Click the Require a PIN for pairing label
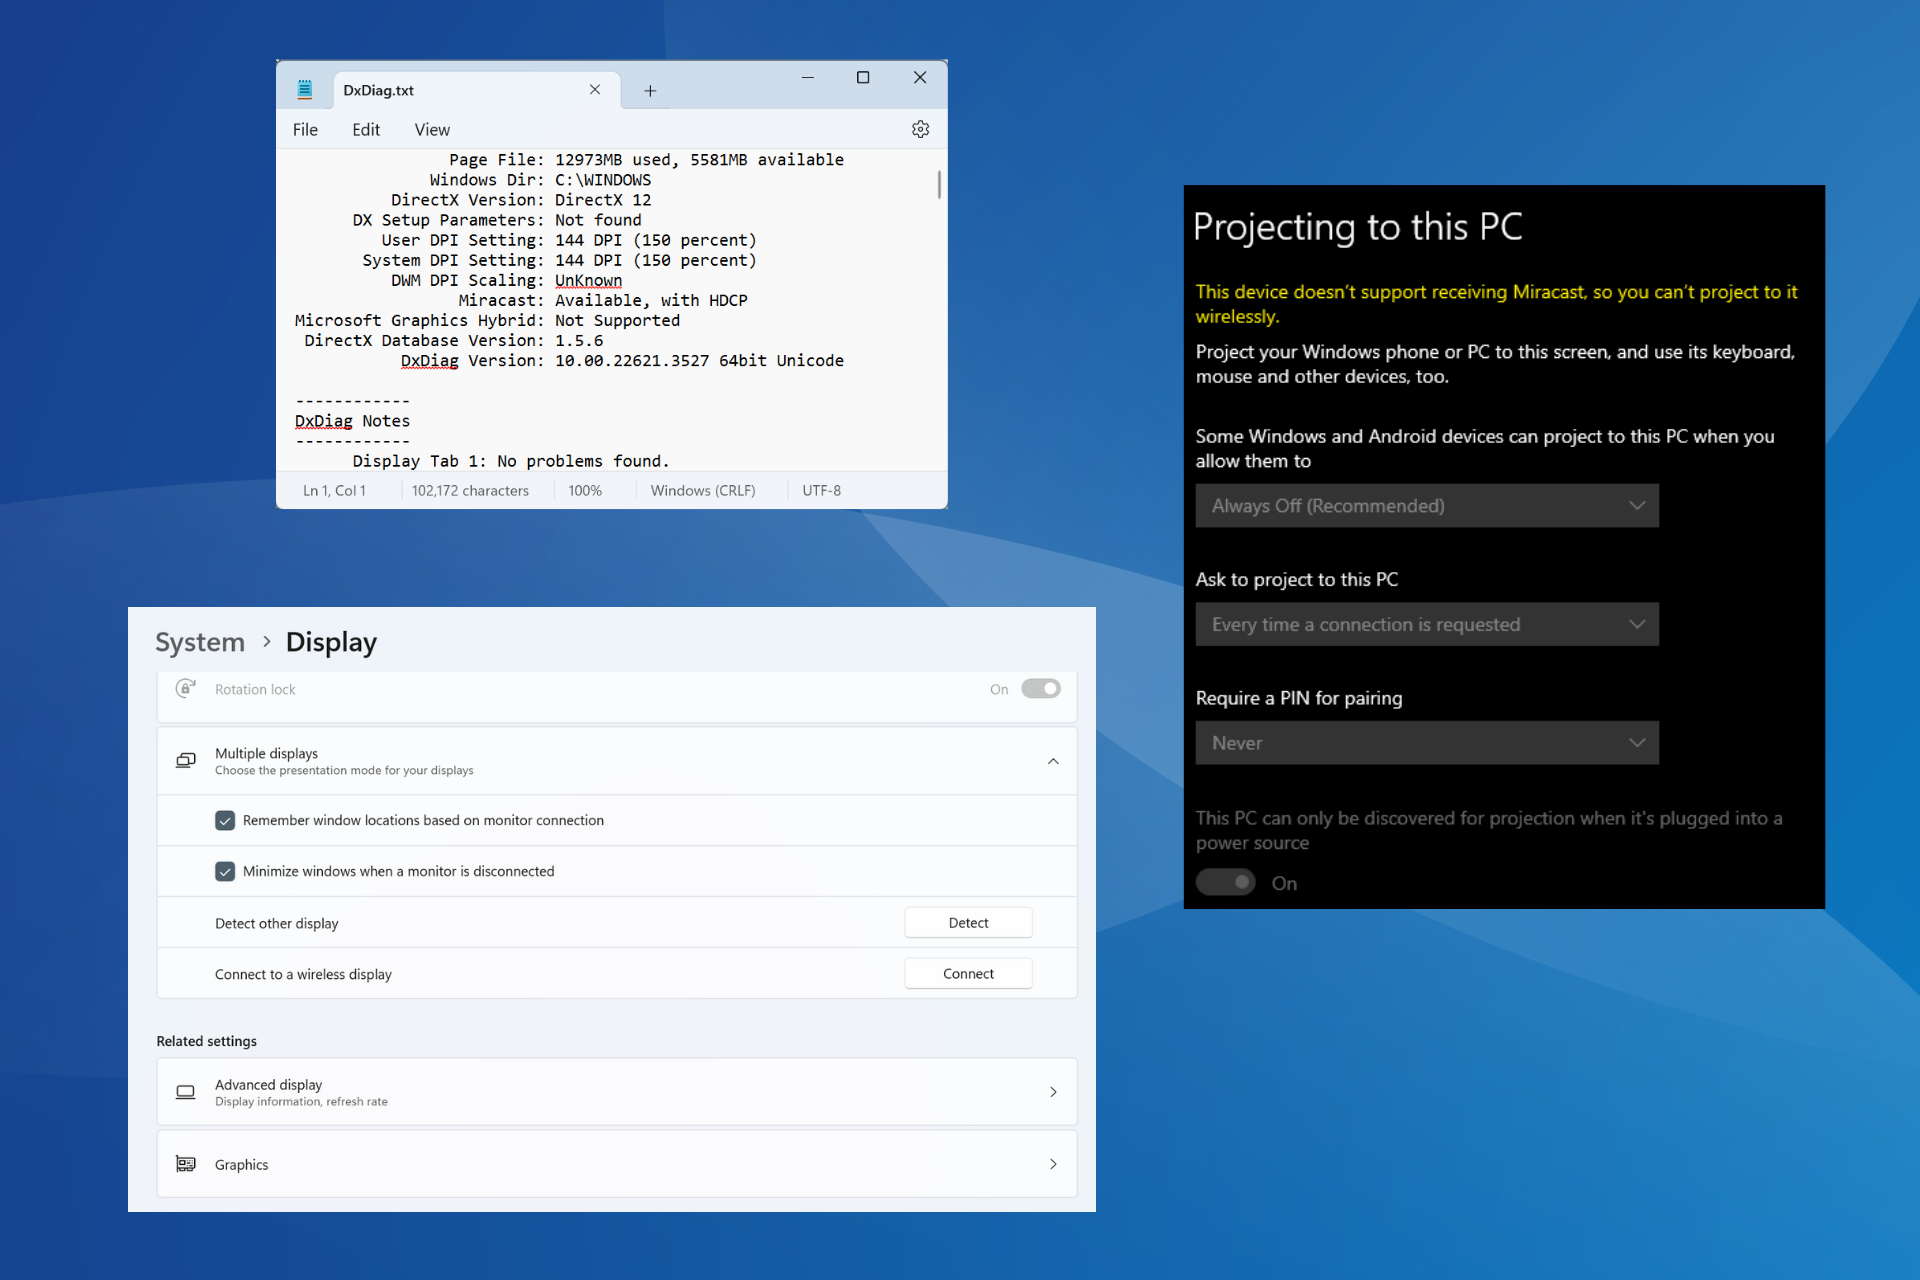Viewport: 1920px width, 1280px height. coord(1299,698)
